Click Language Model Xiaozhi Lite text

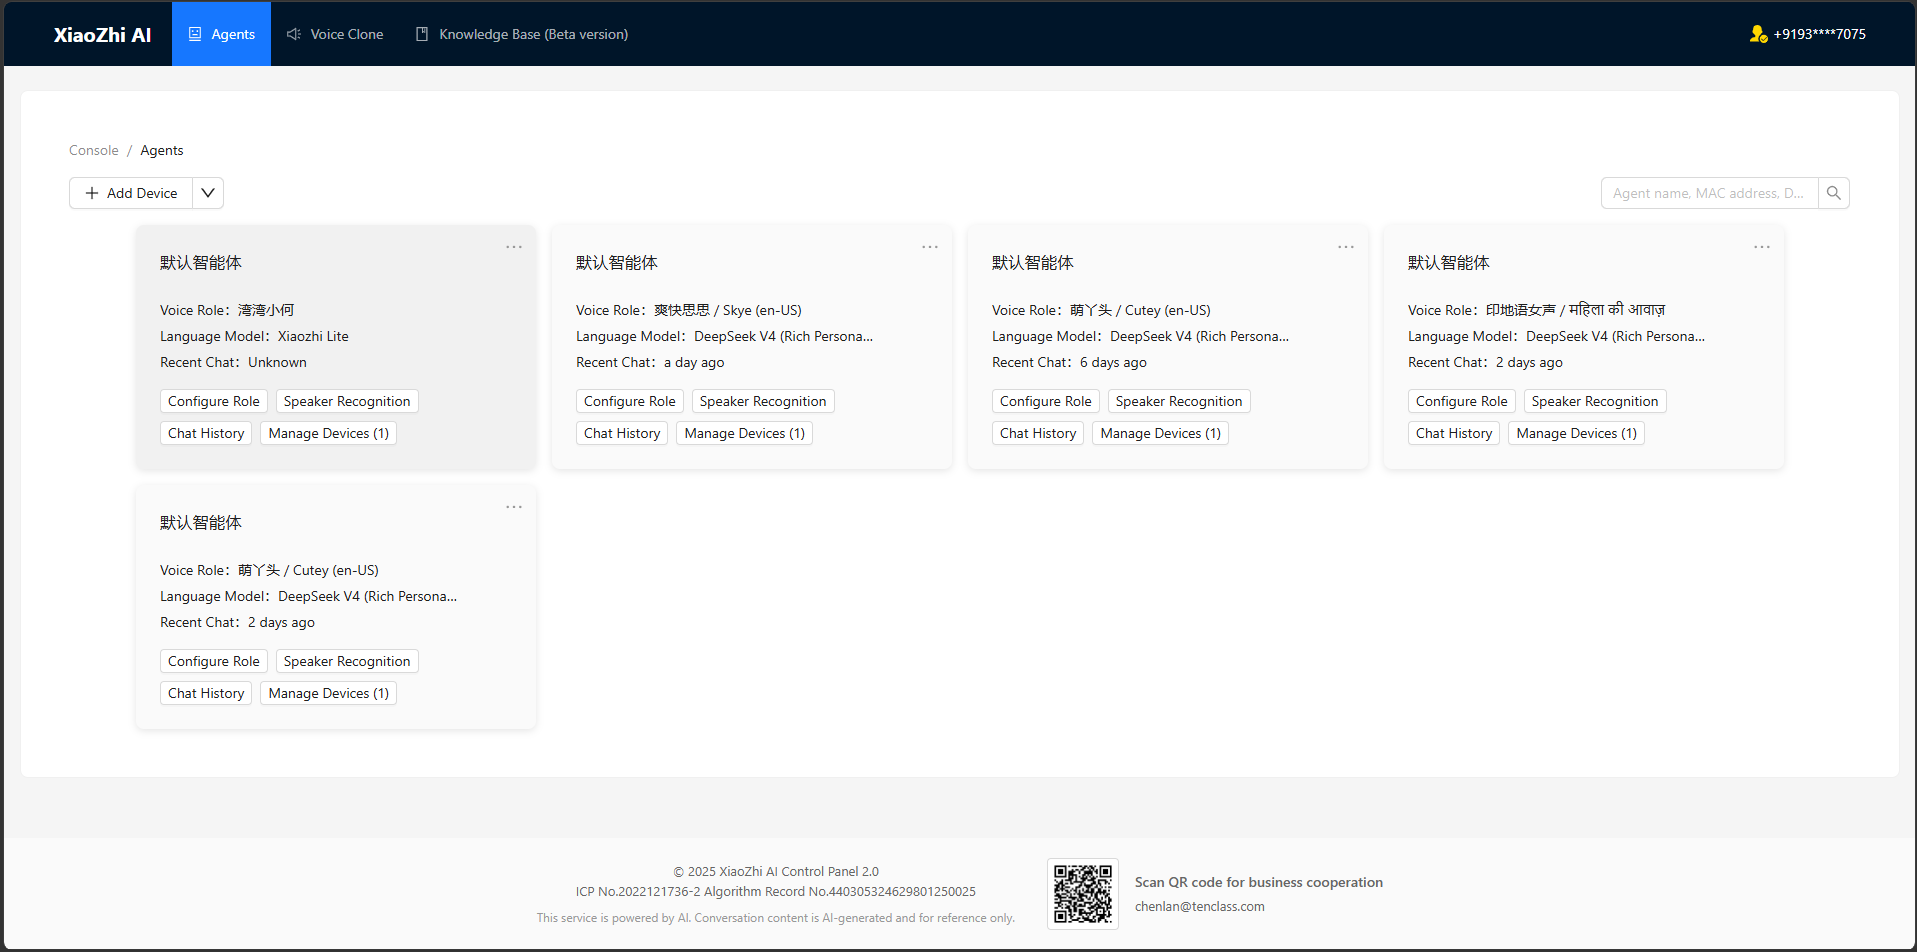tap(254, 336)
